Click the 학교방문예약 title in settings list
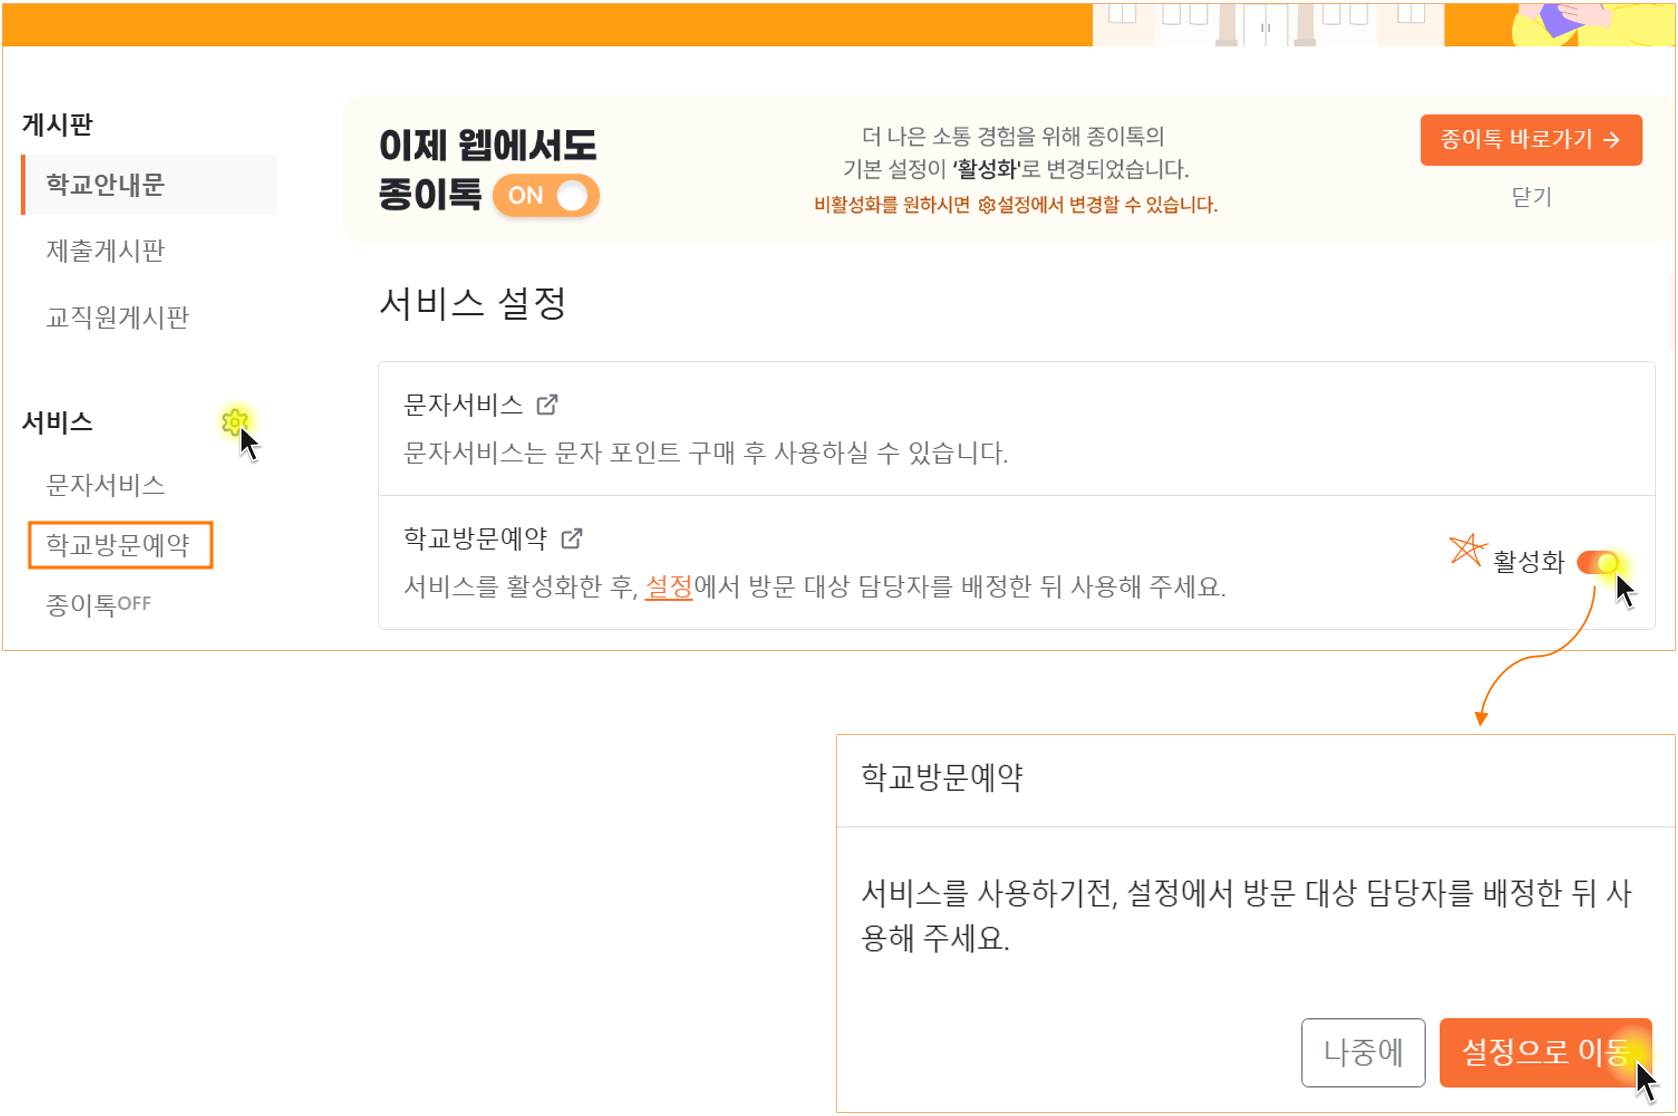 475,539
